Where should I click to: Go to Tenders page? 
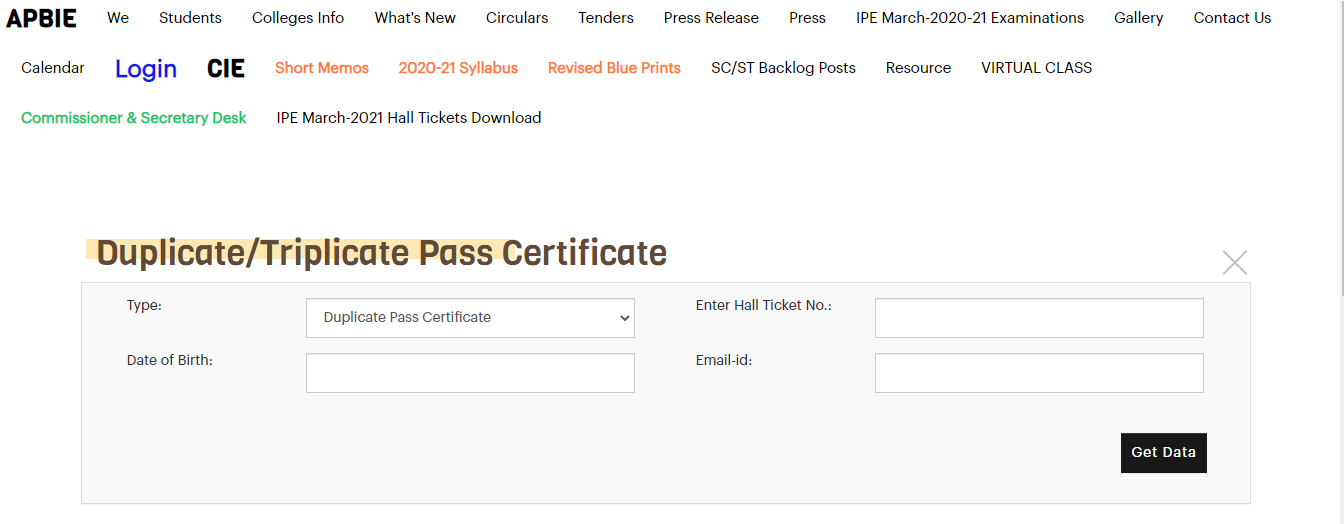pos(606,18)
